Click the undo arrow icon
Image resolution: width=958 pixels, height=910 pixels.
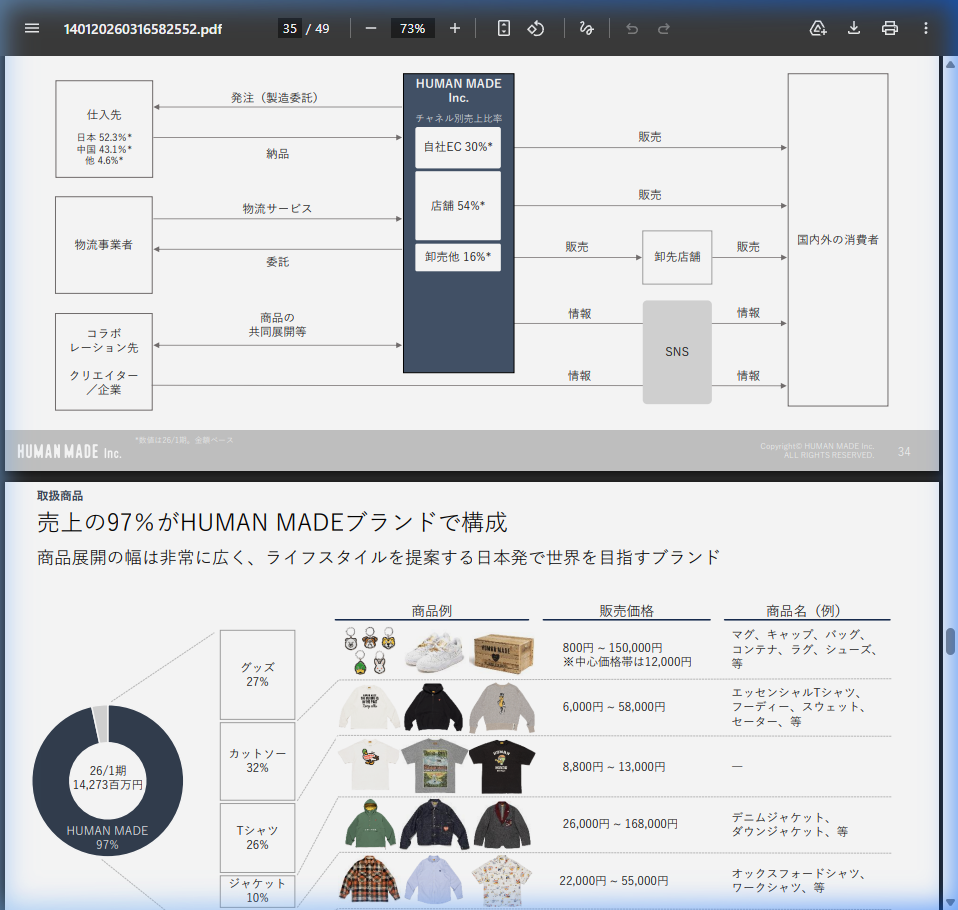tap(632, 28)
